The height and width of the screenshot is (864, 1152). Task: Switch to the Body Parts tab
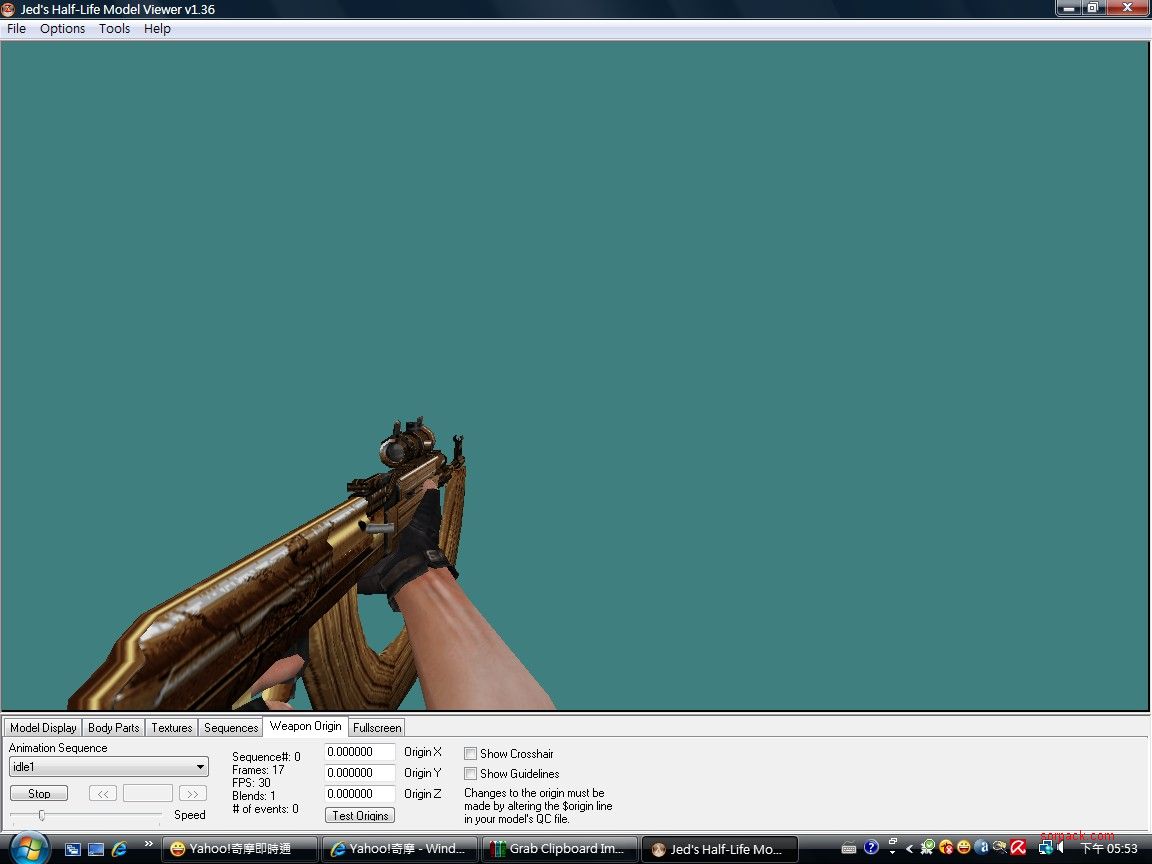(x=114, y=728)
